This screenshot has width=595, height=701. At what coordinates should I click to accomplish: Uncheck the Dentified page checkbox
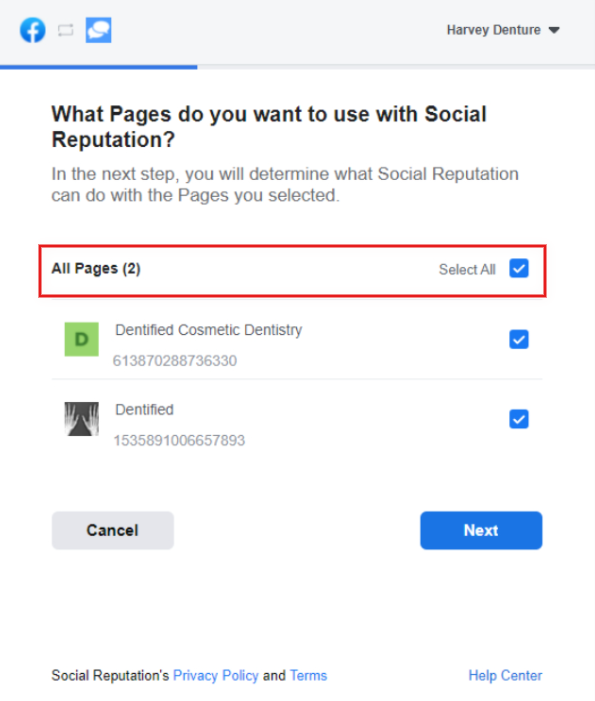[519, 419]
